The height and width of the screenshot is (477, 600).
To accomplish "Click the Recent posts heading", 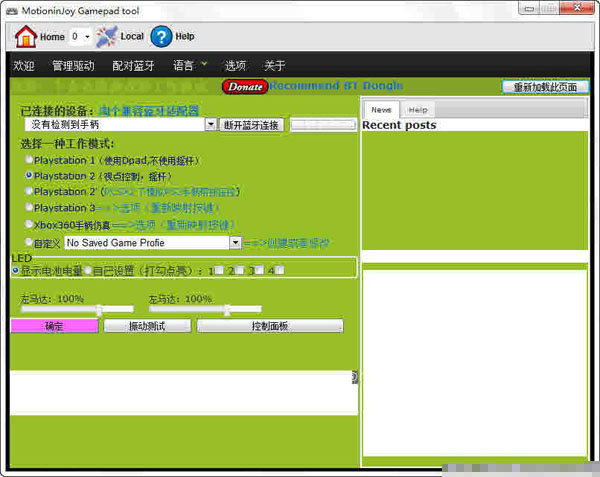I will click(x=399, y=125).
